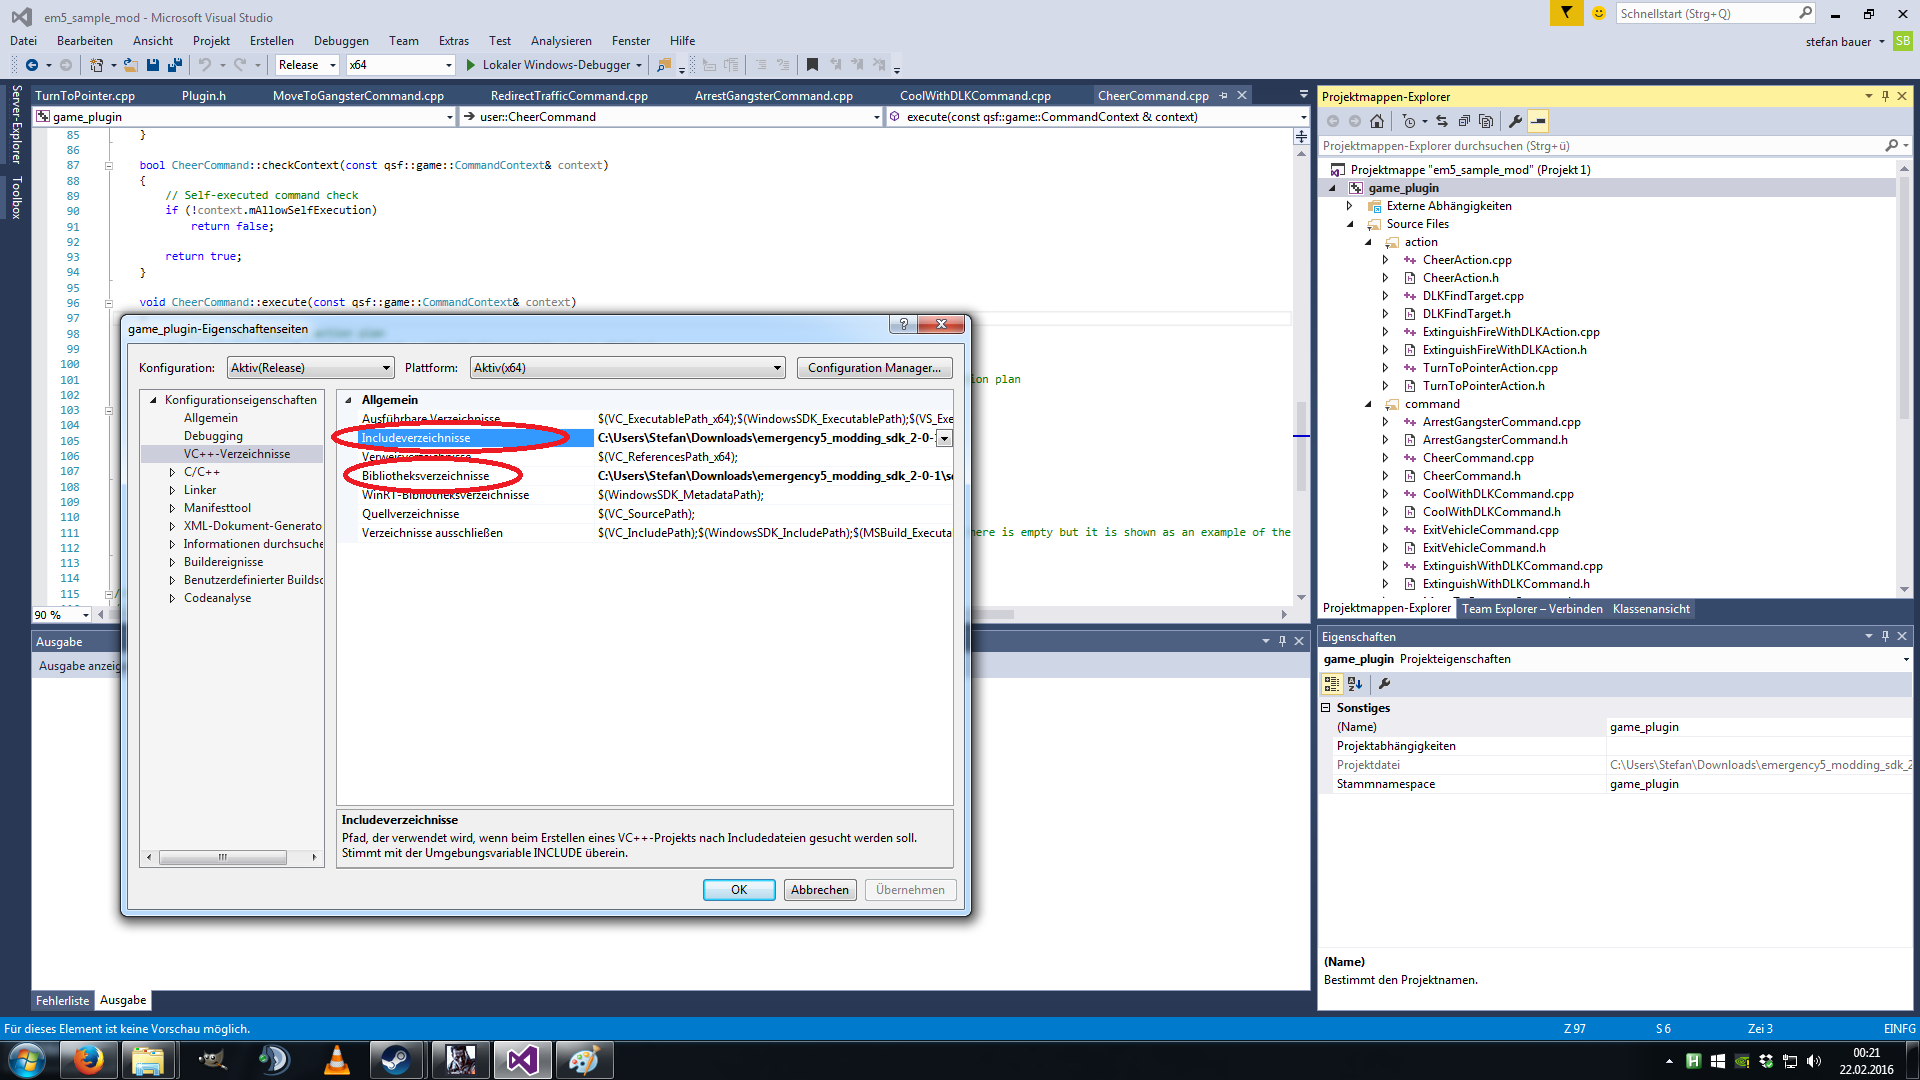The image size is (1920, 1080).
Task: Click sync with active document icon
Action: pos(1442,121)
